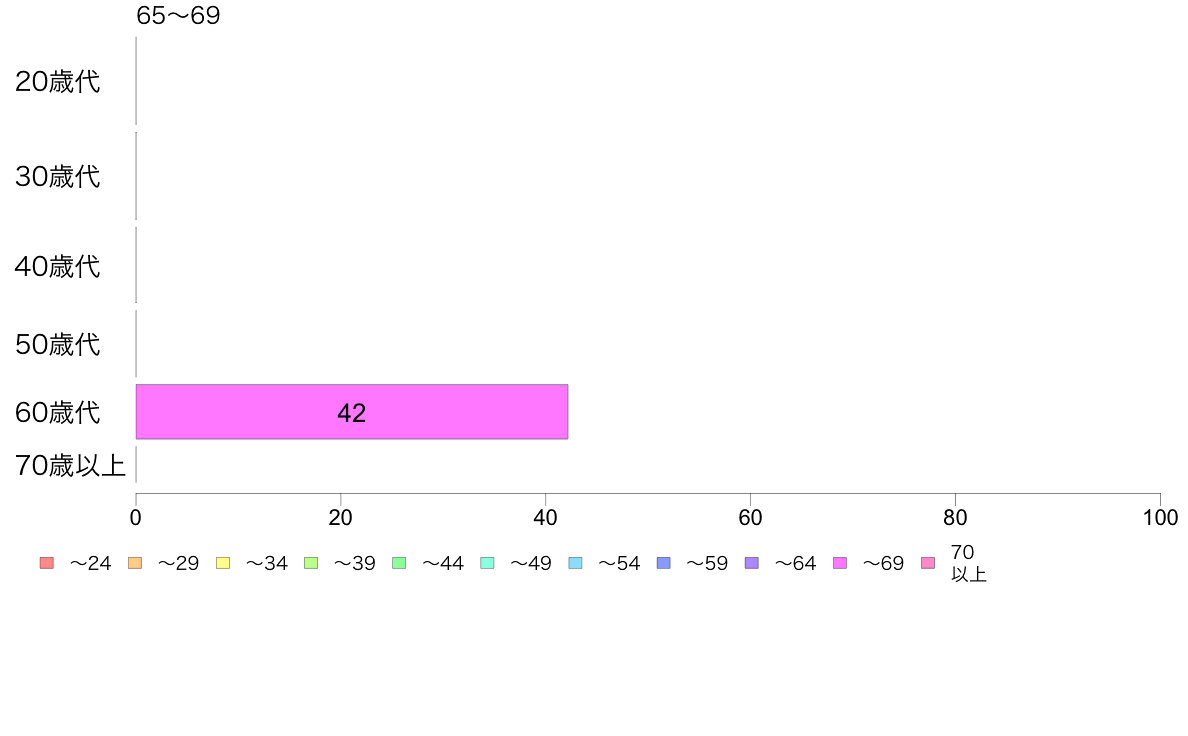
Task: Select the 30歳代 axis label
Action: coord(58,177)
